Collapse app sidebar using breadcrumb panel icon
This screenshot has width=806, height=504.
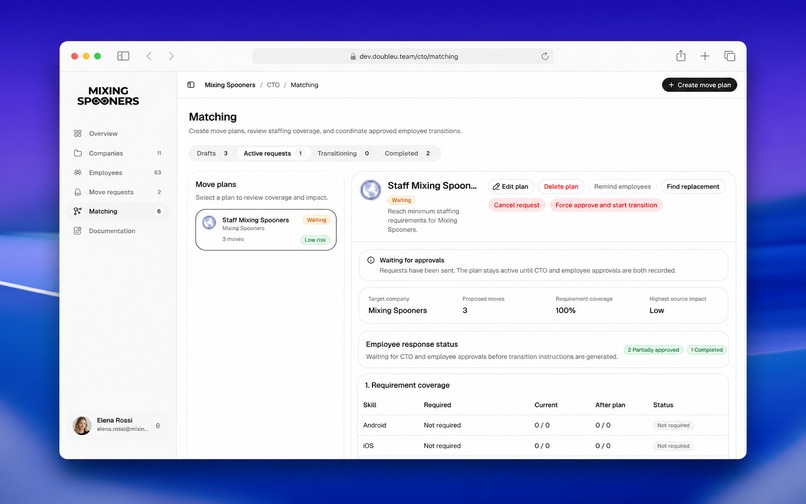pos(191,85)
